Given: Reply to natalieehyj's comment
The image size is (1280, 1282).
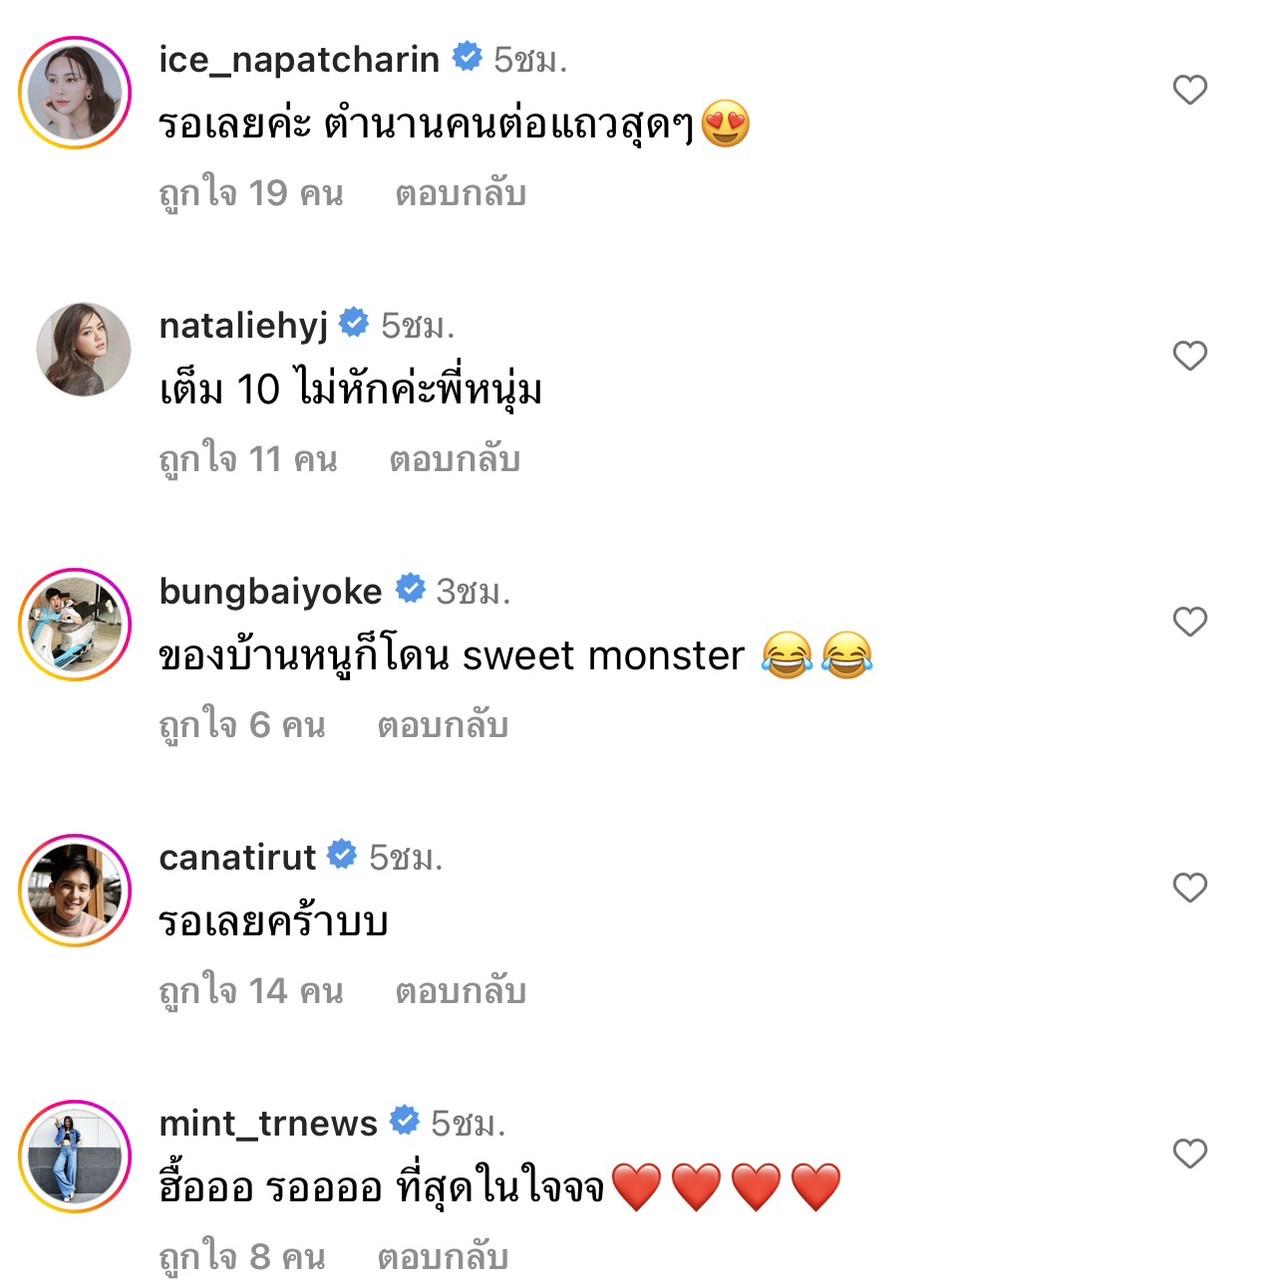Looking at the screenshot, I should tap(454, 459).
